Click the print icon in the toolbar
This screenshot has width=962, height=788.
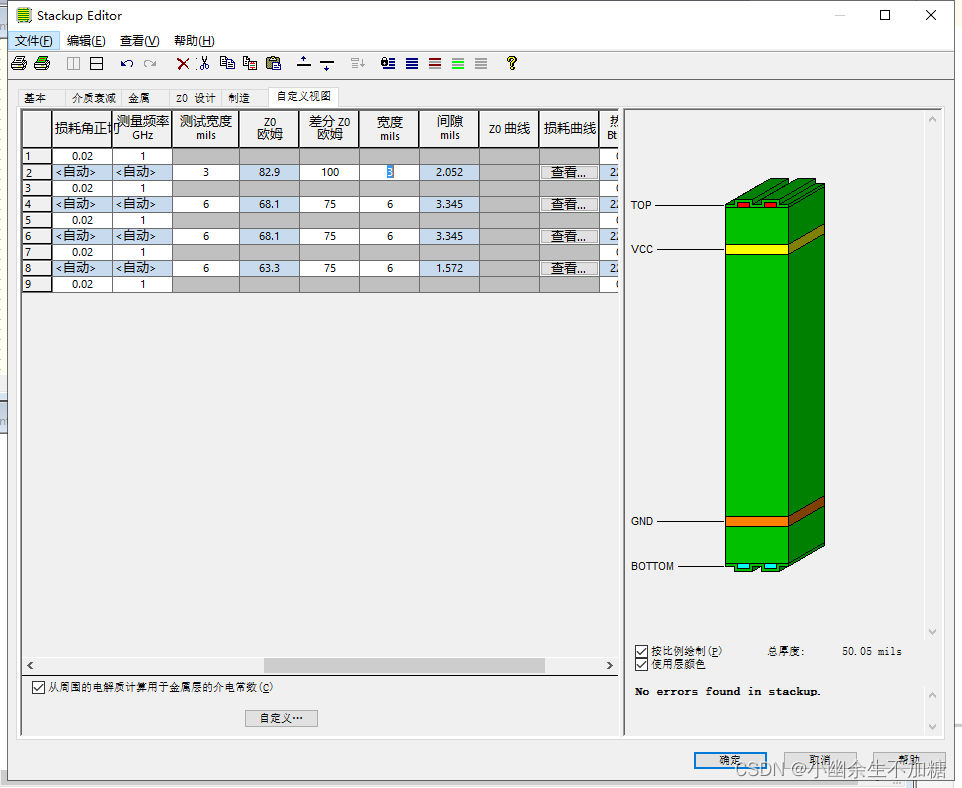(19, 63)
